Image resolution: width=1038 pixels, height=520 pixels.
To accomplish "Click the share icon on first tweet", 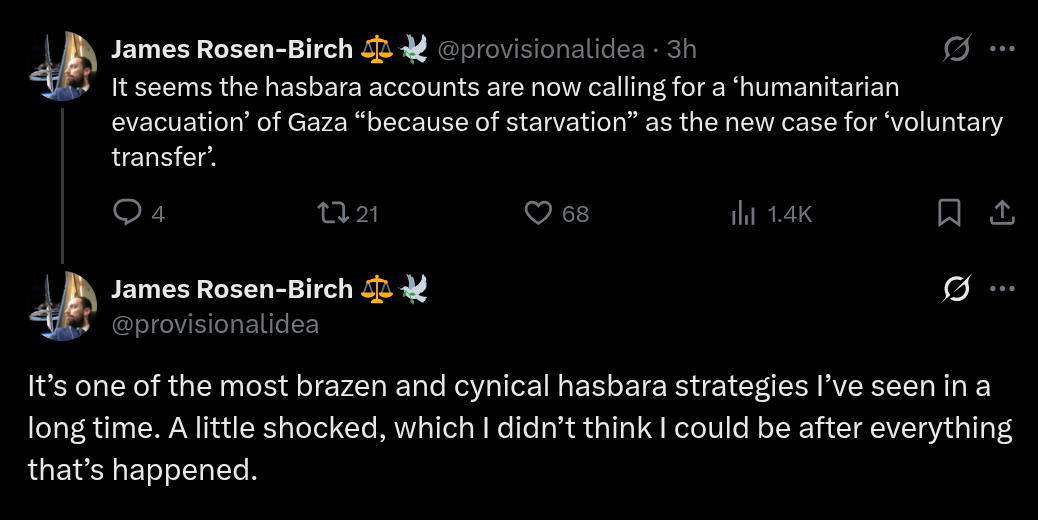I will 1002,212.
